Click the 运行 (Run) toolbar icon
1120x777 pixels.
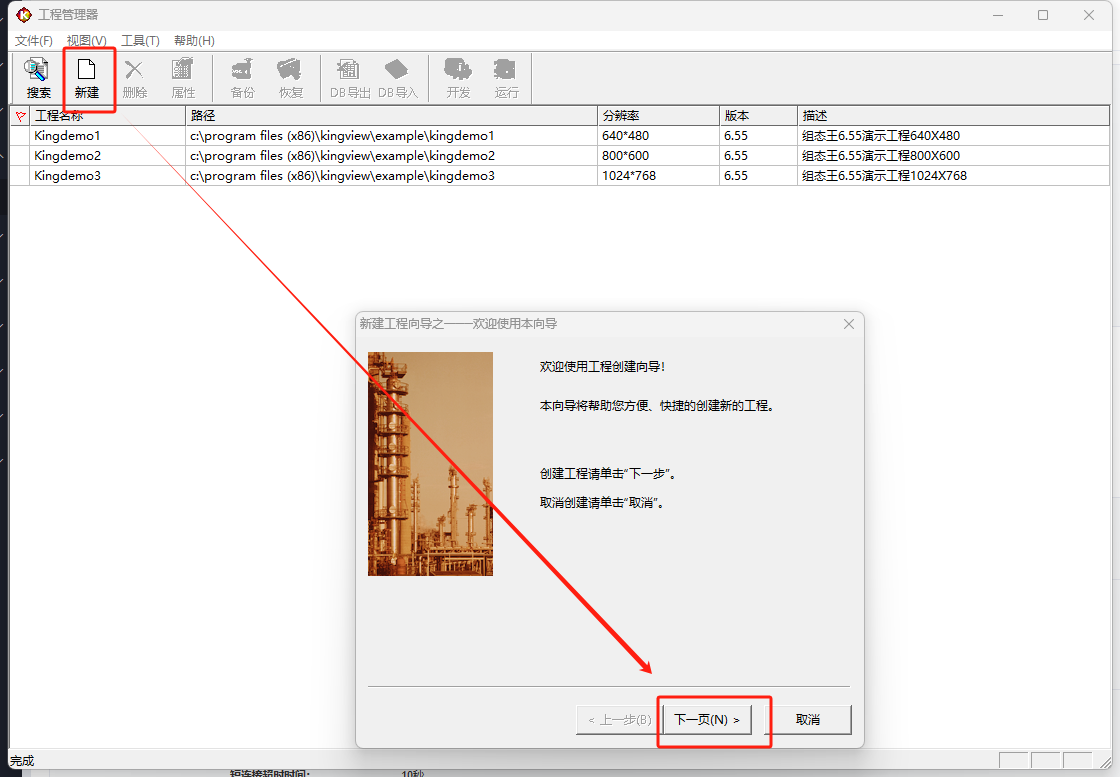coord(506,78)
